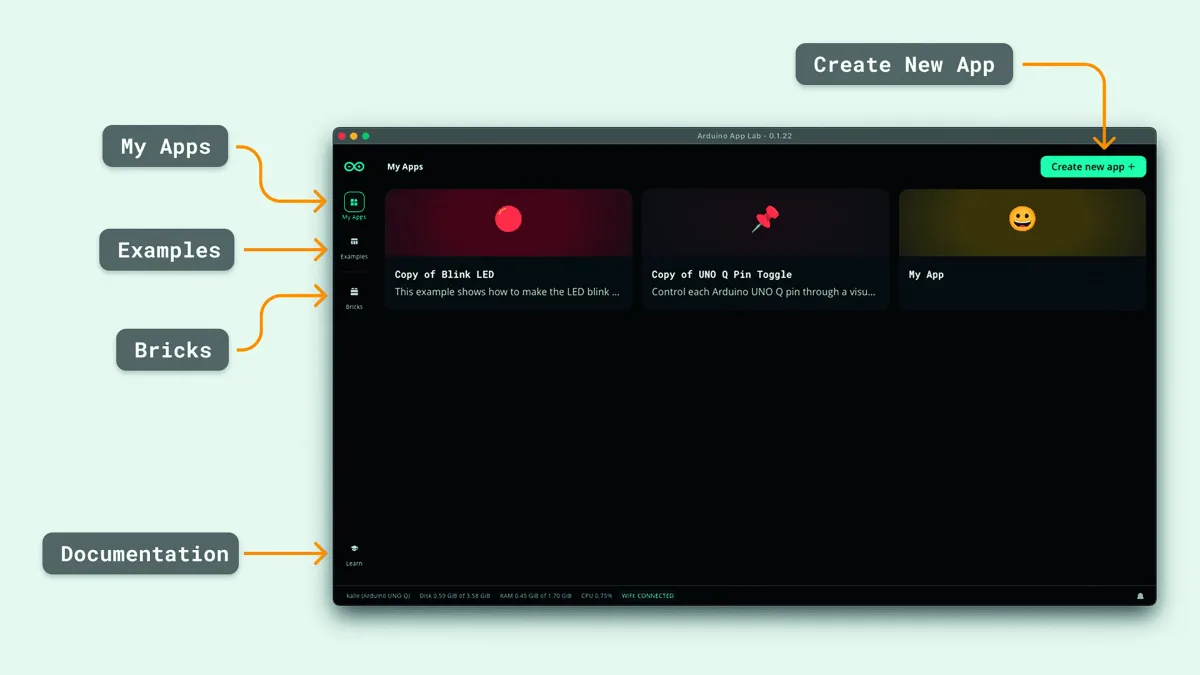Select the "Copy of UNO Q Pin Toggle" title

(x=721, y=274)
